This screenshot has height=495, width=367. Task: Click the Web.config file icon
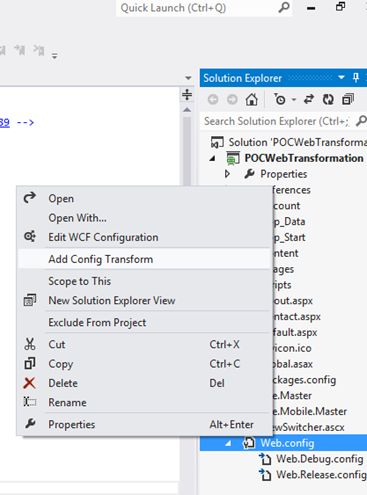pos(249,443)
